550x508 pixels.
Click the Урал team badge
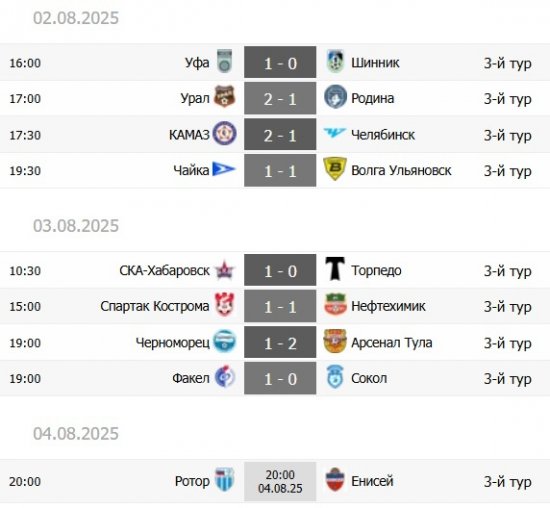224,96
